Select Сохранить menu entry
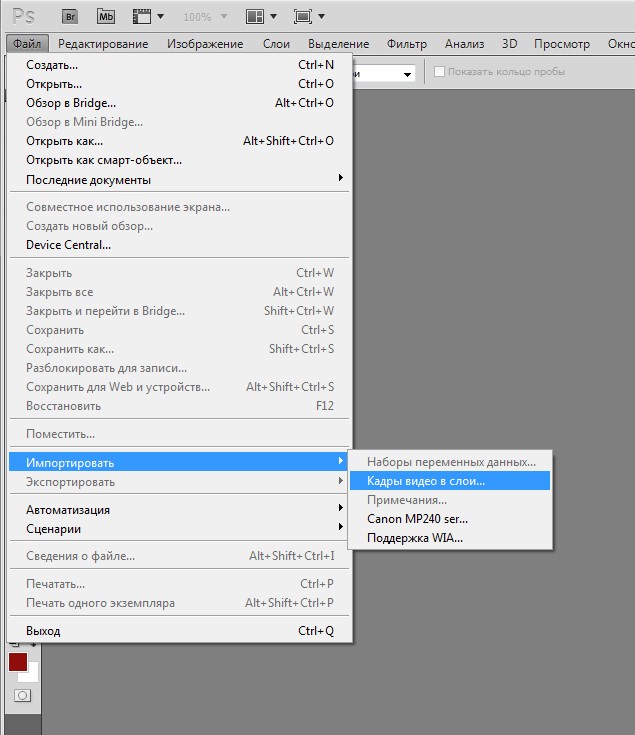 coord(180,330)
